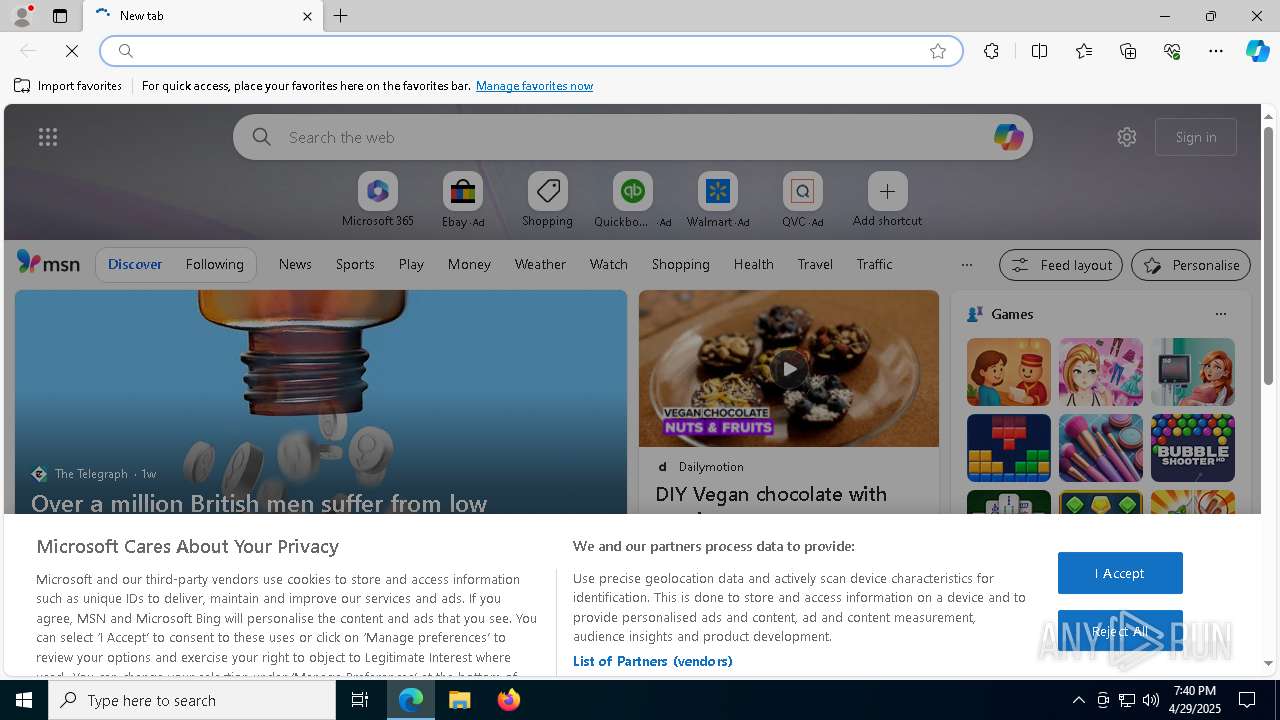Toggle split screen view
The width and height of the screenshot is (1280, 720).
pos(1039,51)
